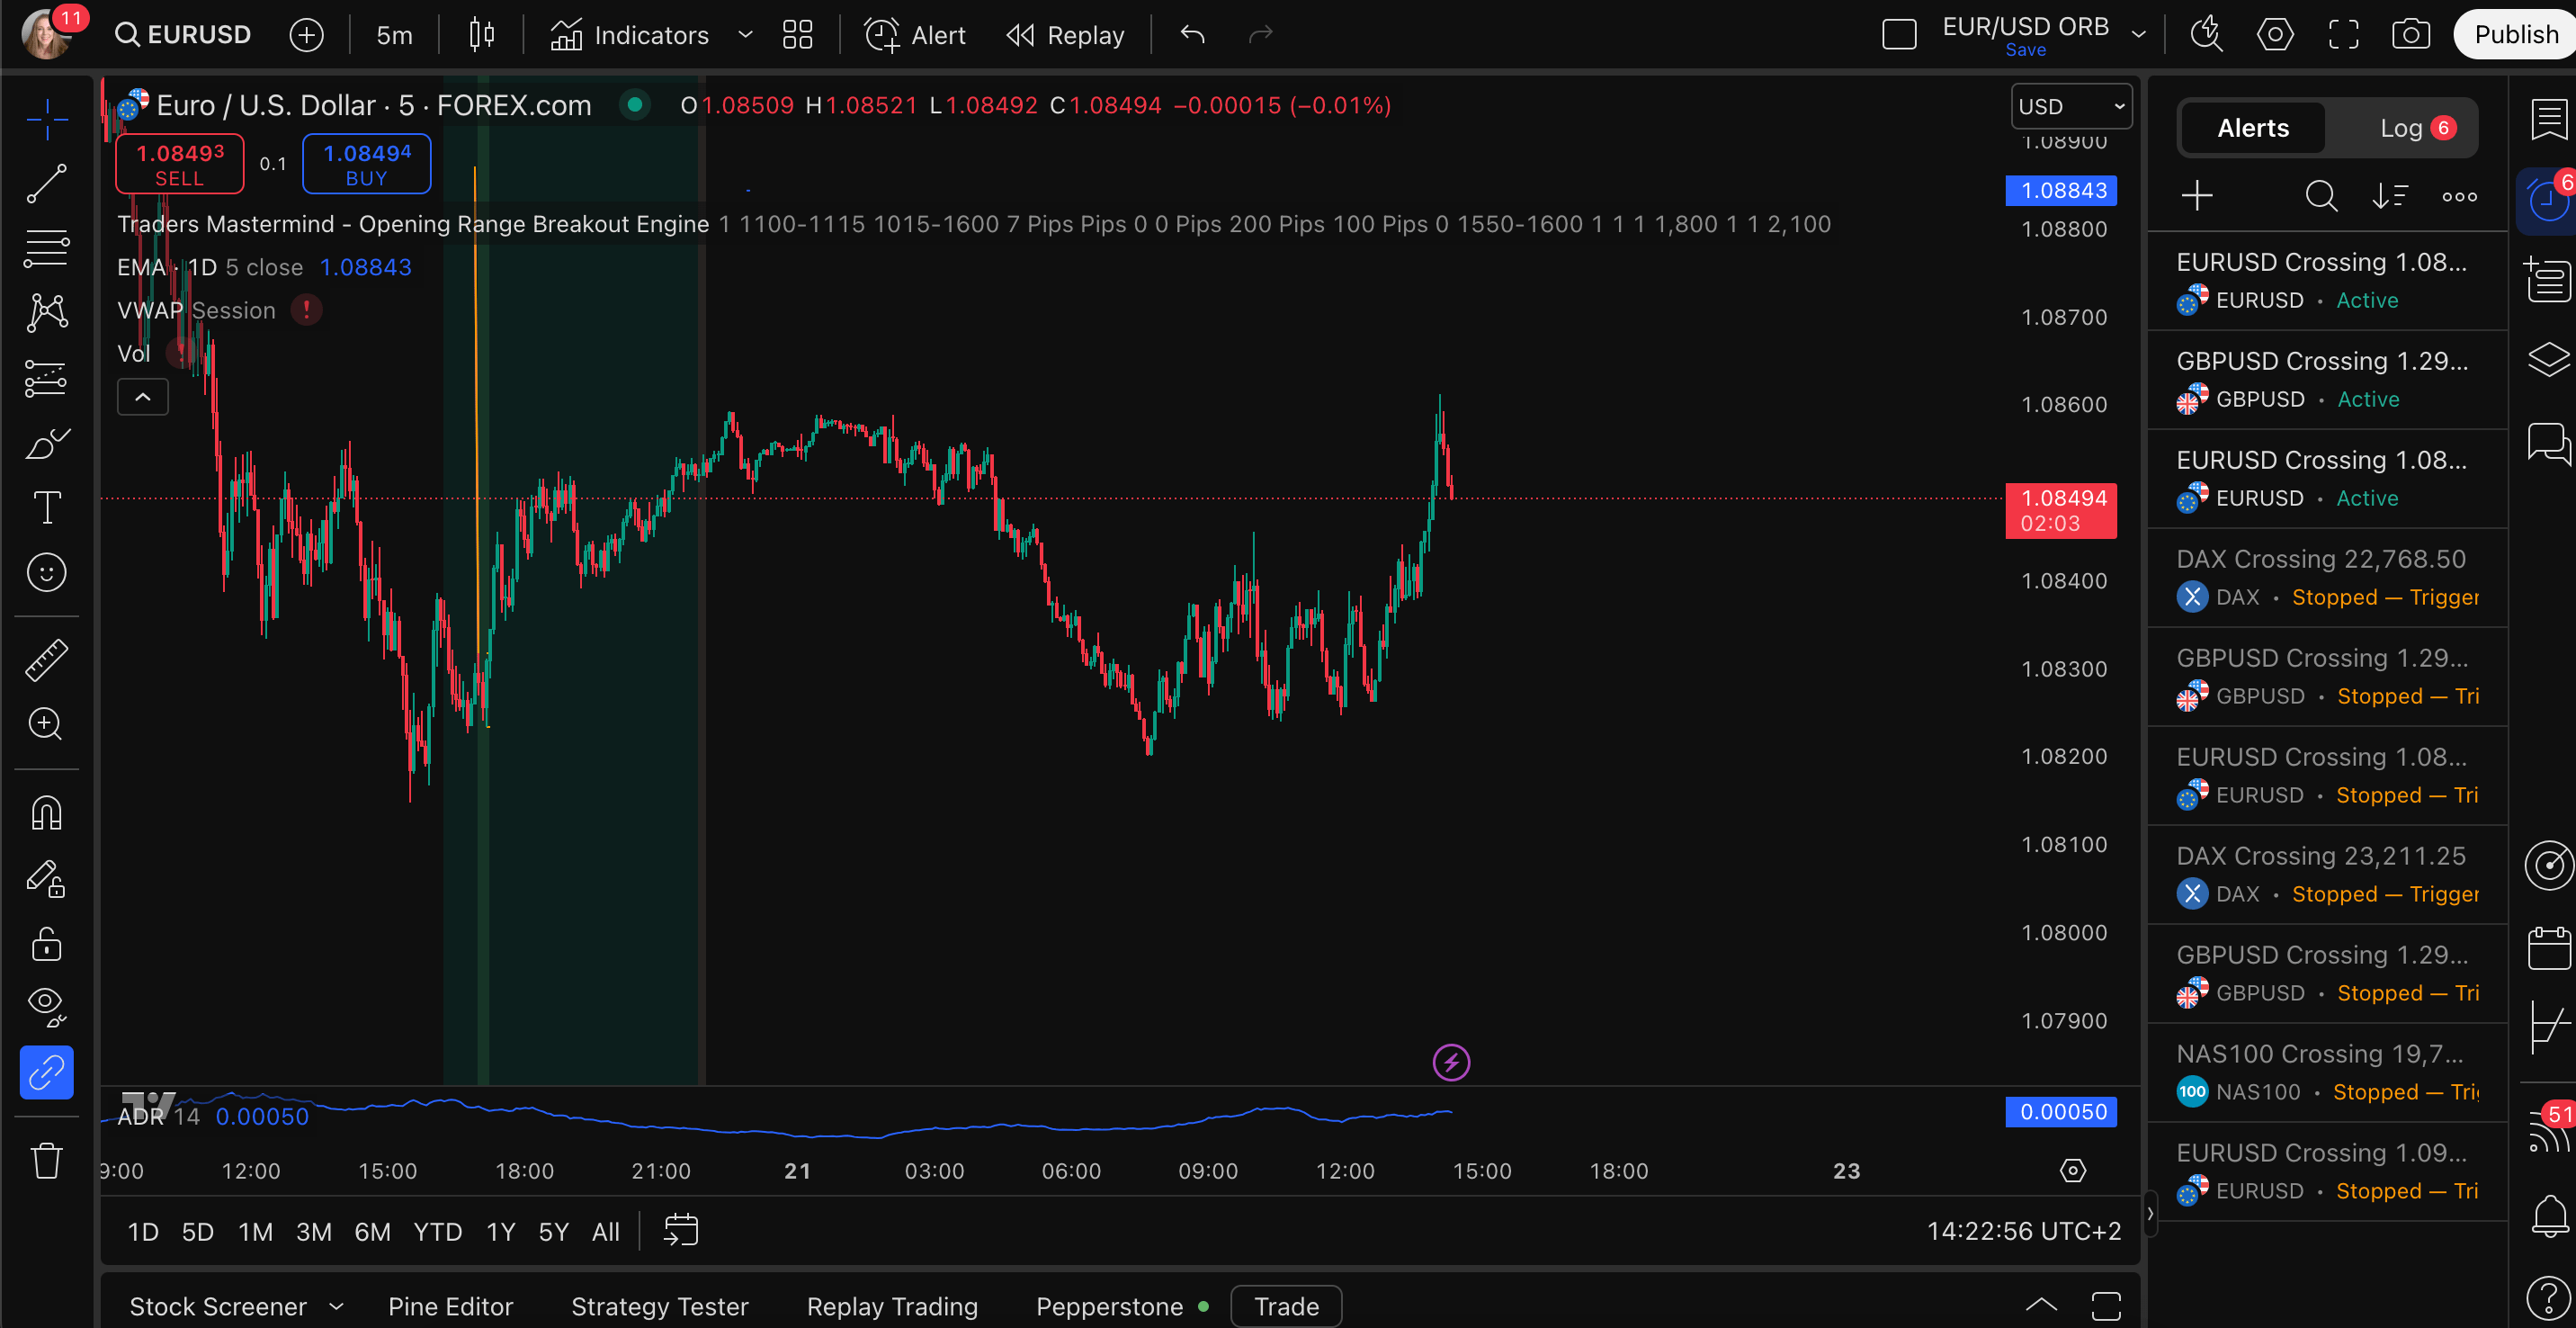Open the object tree layers icon
2576x1328 pixels.
2548,359
